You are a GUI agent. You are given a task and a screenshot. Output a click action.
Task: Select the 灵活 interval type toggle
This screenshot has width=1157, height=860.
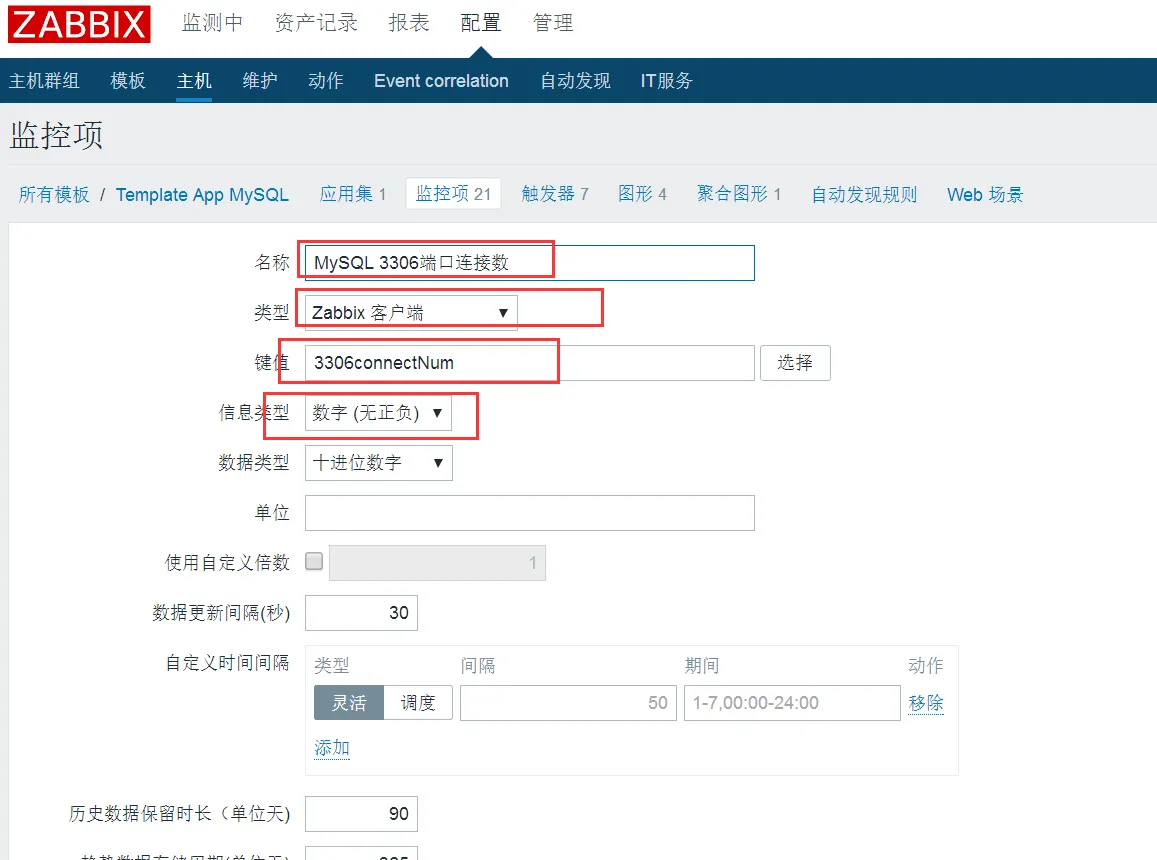pyautogui.click(x=349, y=703)
